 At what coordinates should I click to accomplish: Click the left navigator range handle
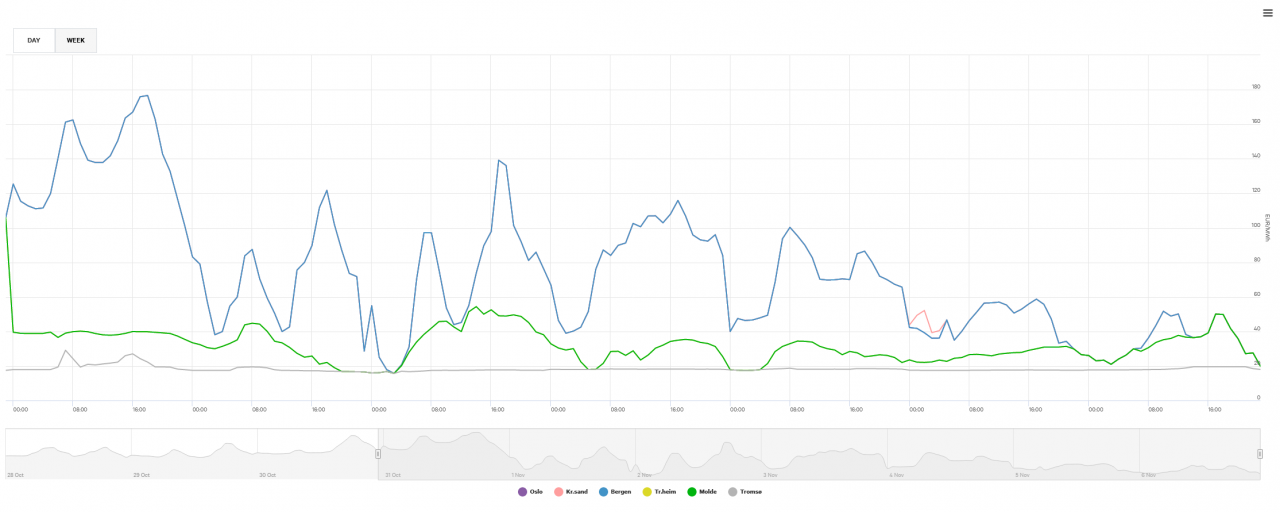point(378,454)
